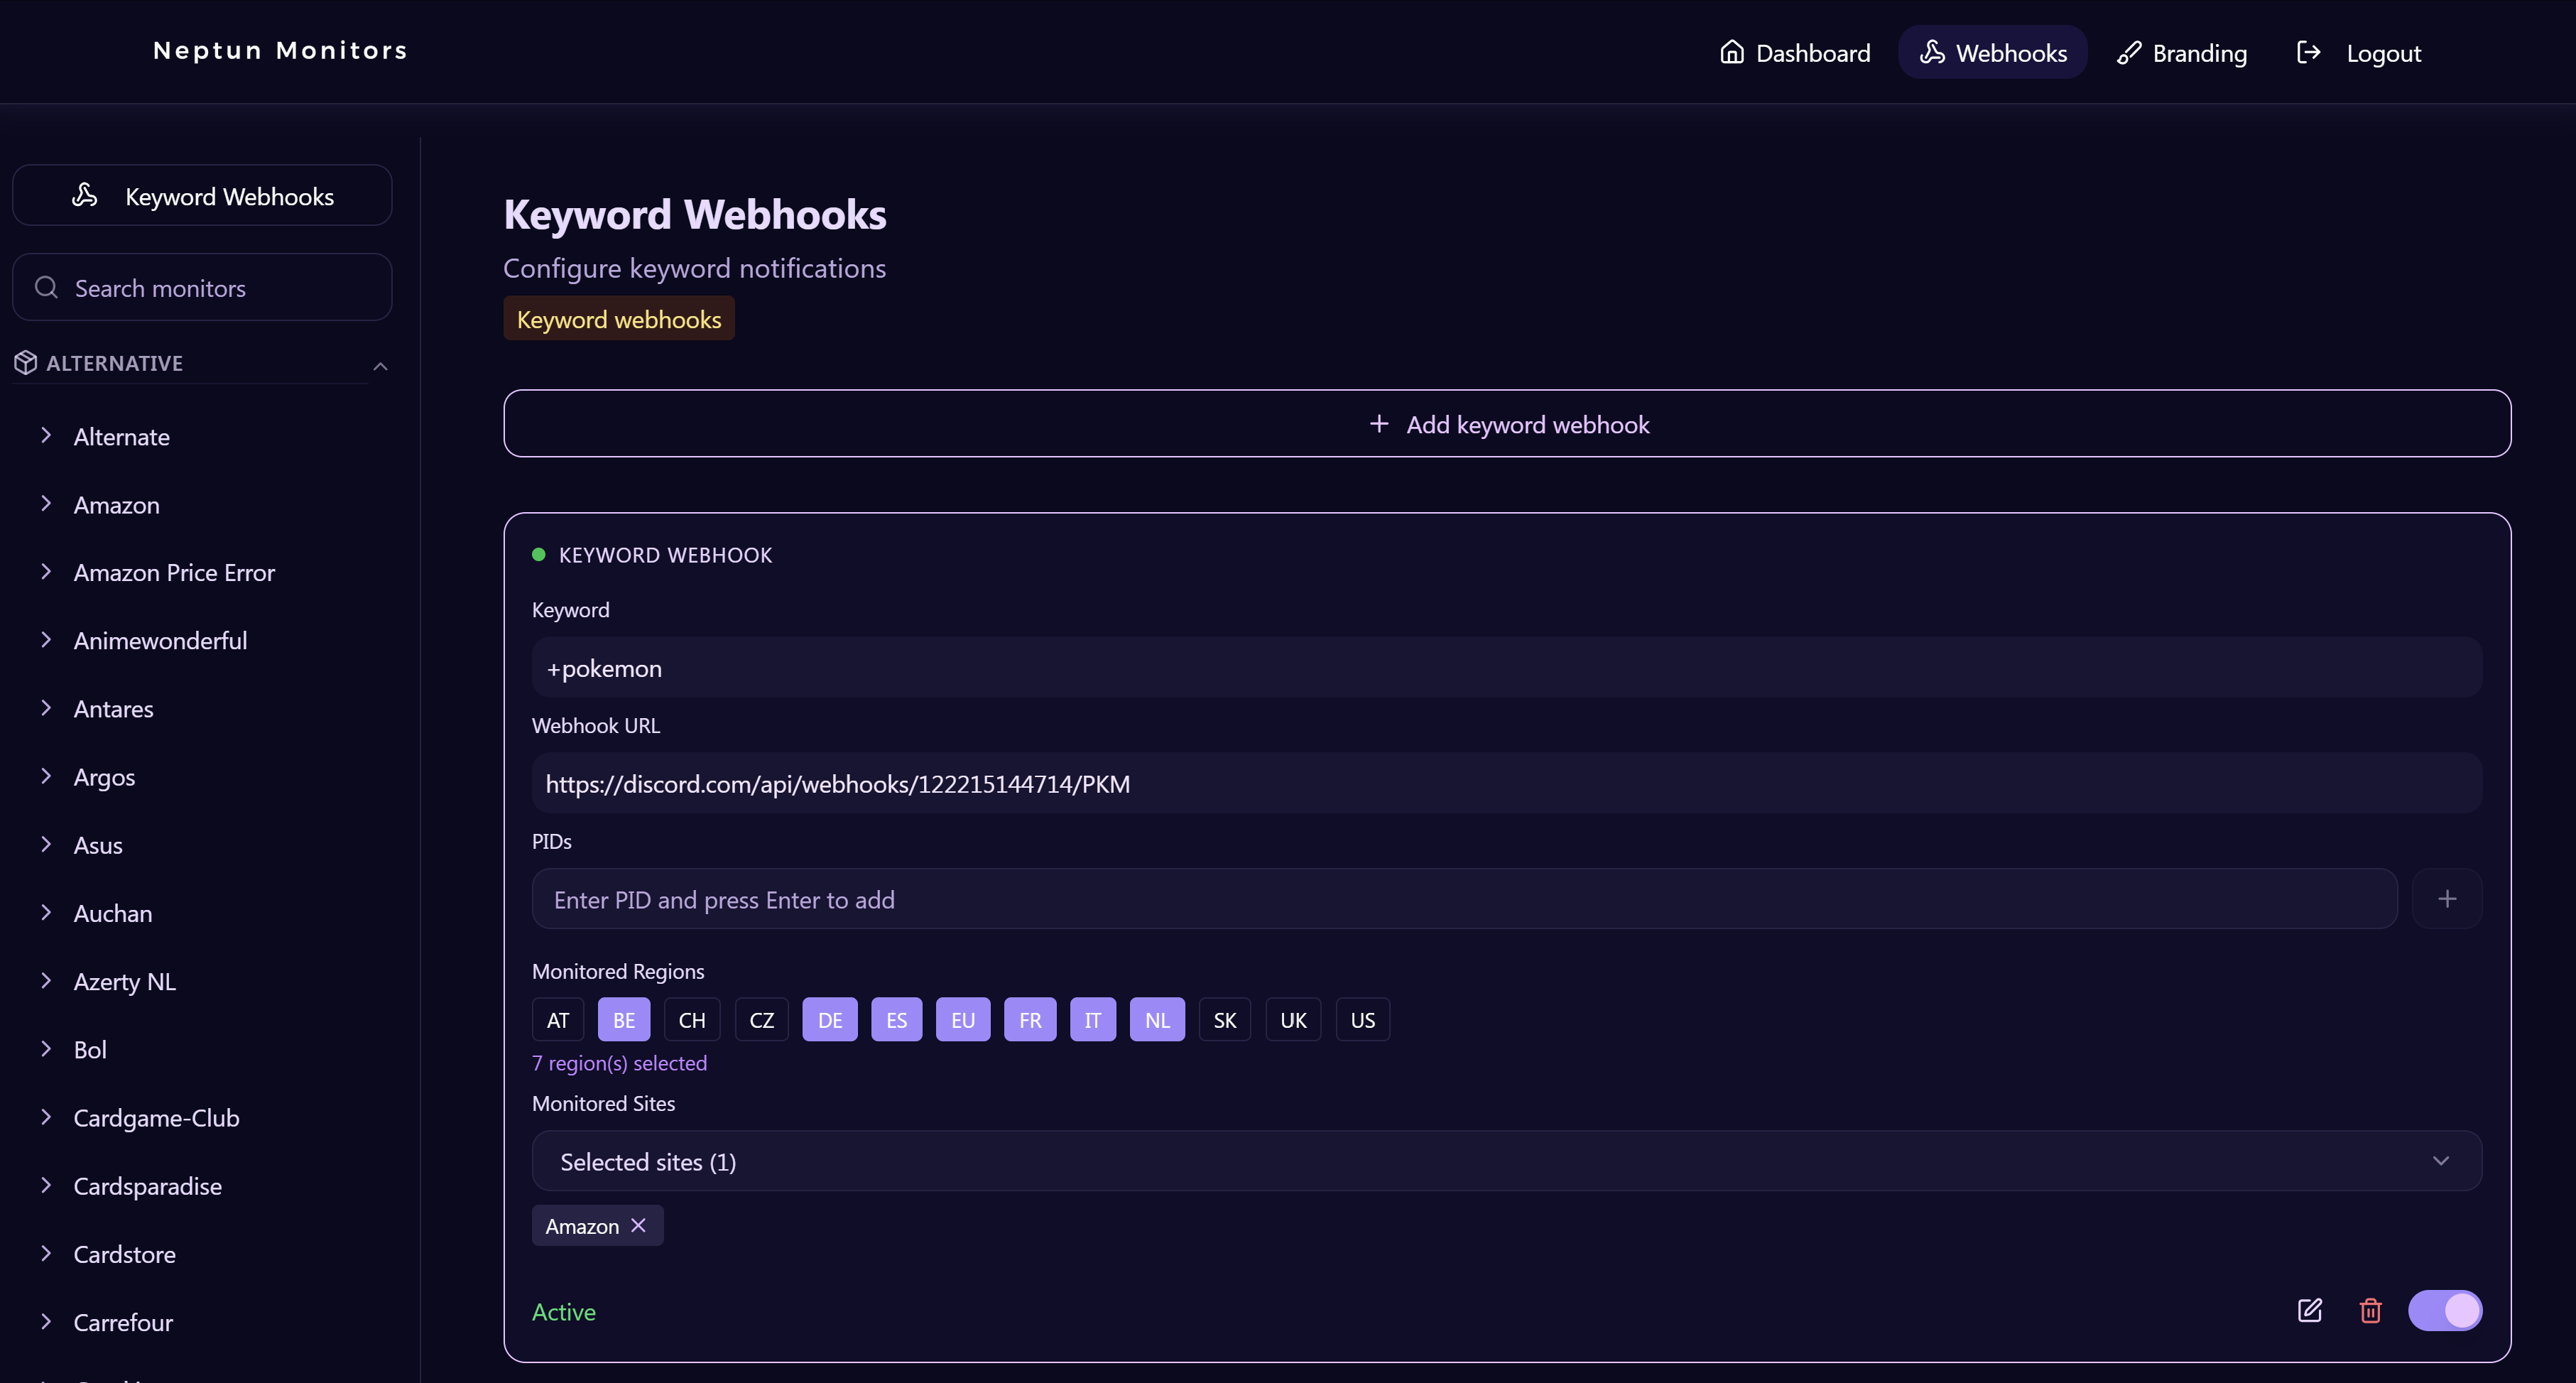
Task: Select Keyword Webhooks in the sidebar
Action: [202, 196]
